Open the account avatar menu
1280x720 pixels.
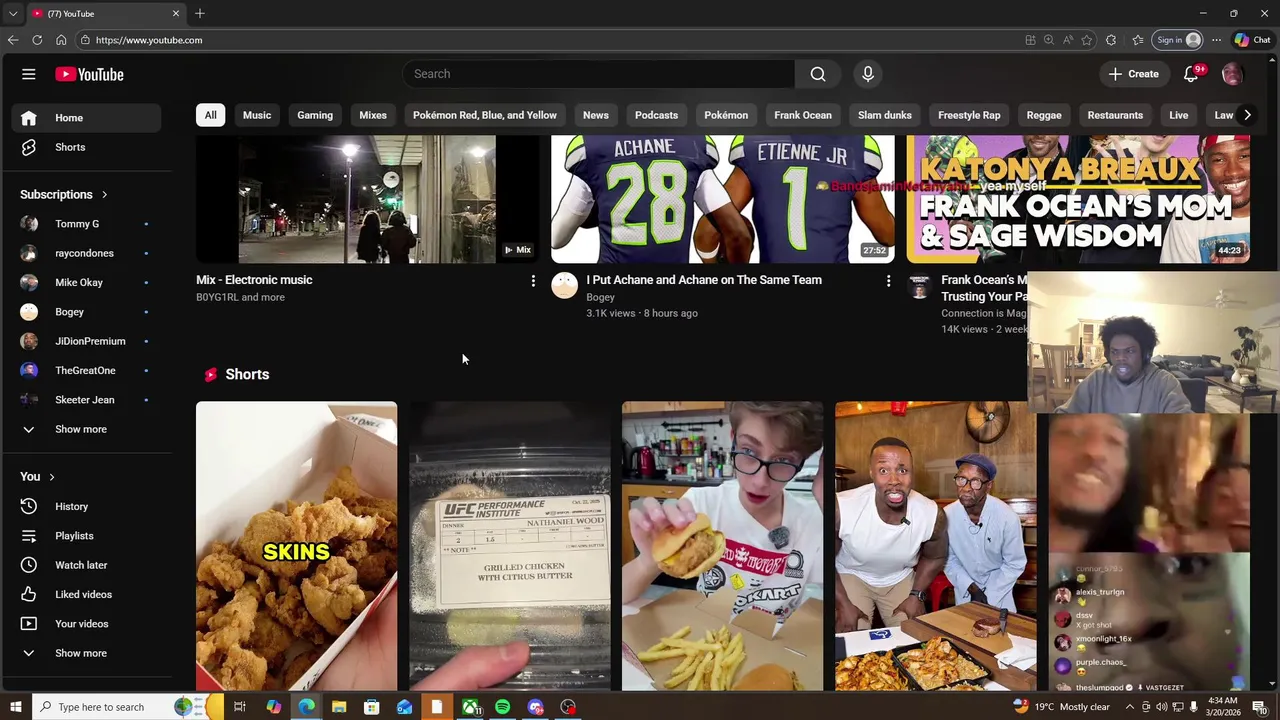(x=1232, y=74)
